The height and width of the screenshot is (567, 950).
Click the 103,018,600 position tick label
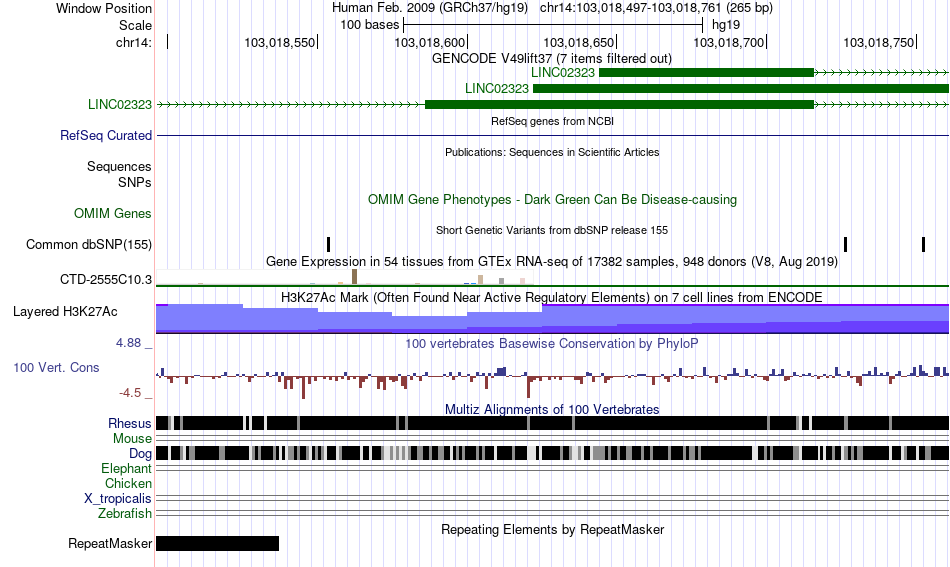pyautogui.click(x=429, y=42)
